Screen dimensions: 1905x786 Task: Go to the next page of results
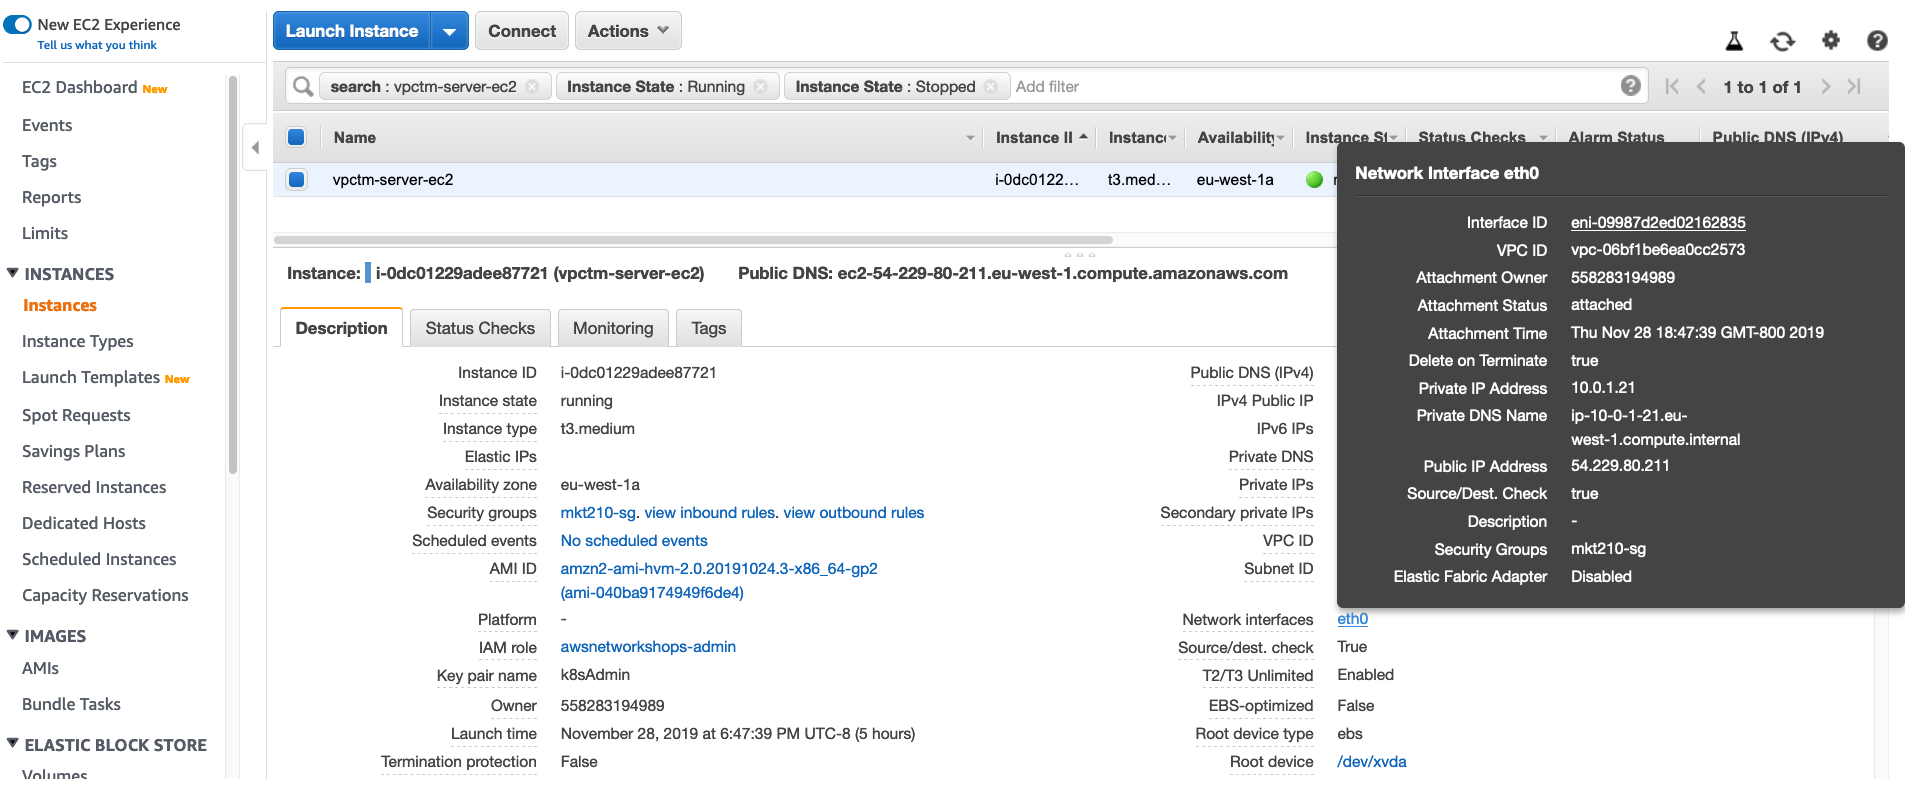(x=1826, y=87)
